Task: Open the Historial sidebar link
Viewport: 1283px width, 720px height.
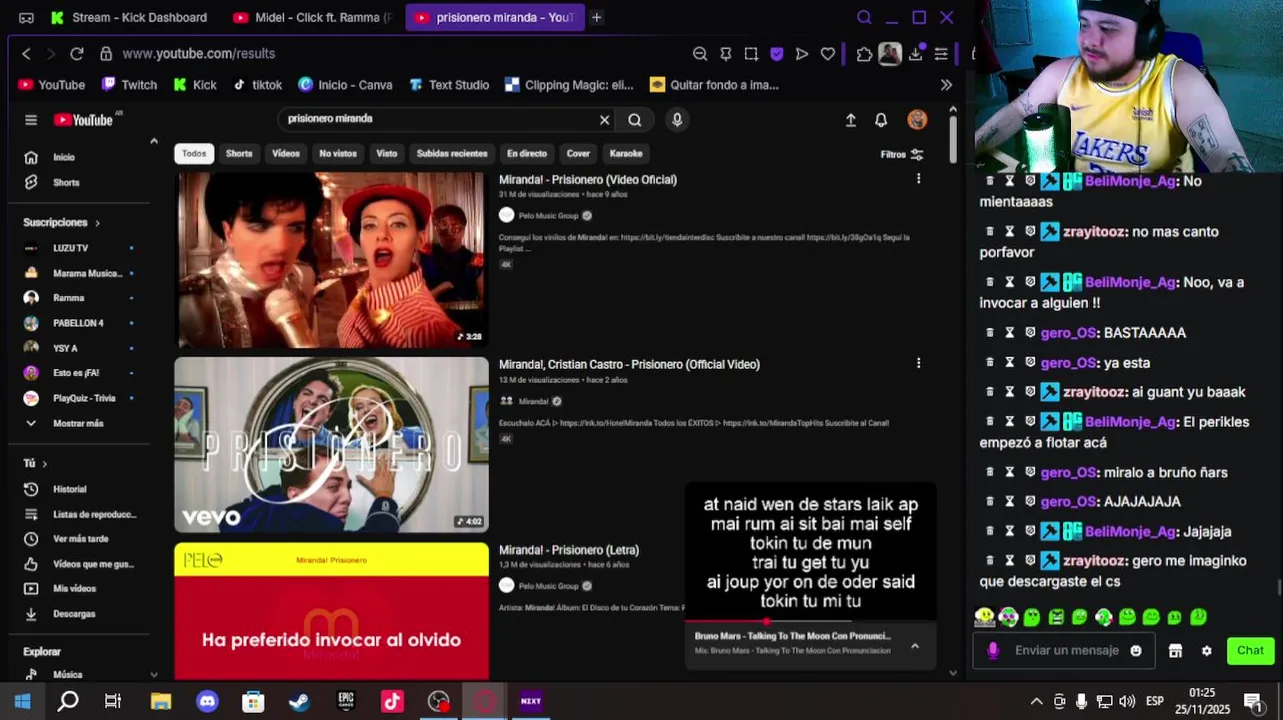Action: click(x=70, y=489)
